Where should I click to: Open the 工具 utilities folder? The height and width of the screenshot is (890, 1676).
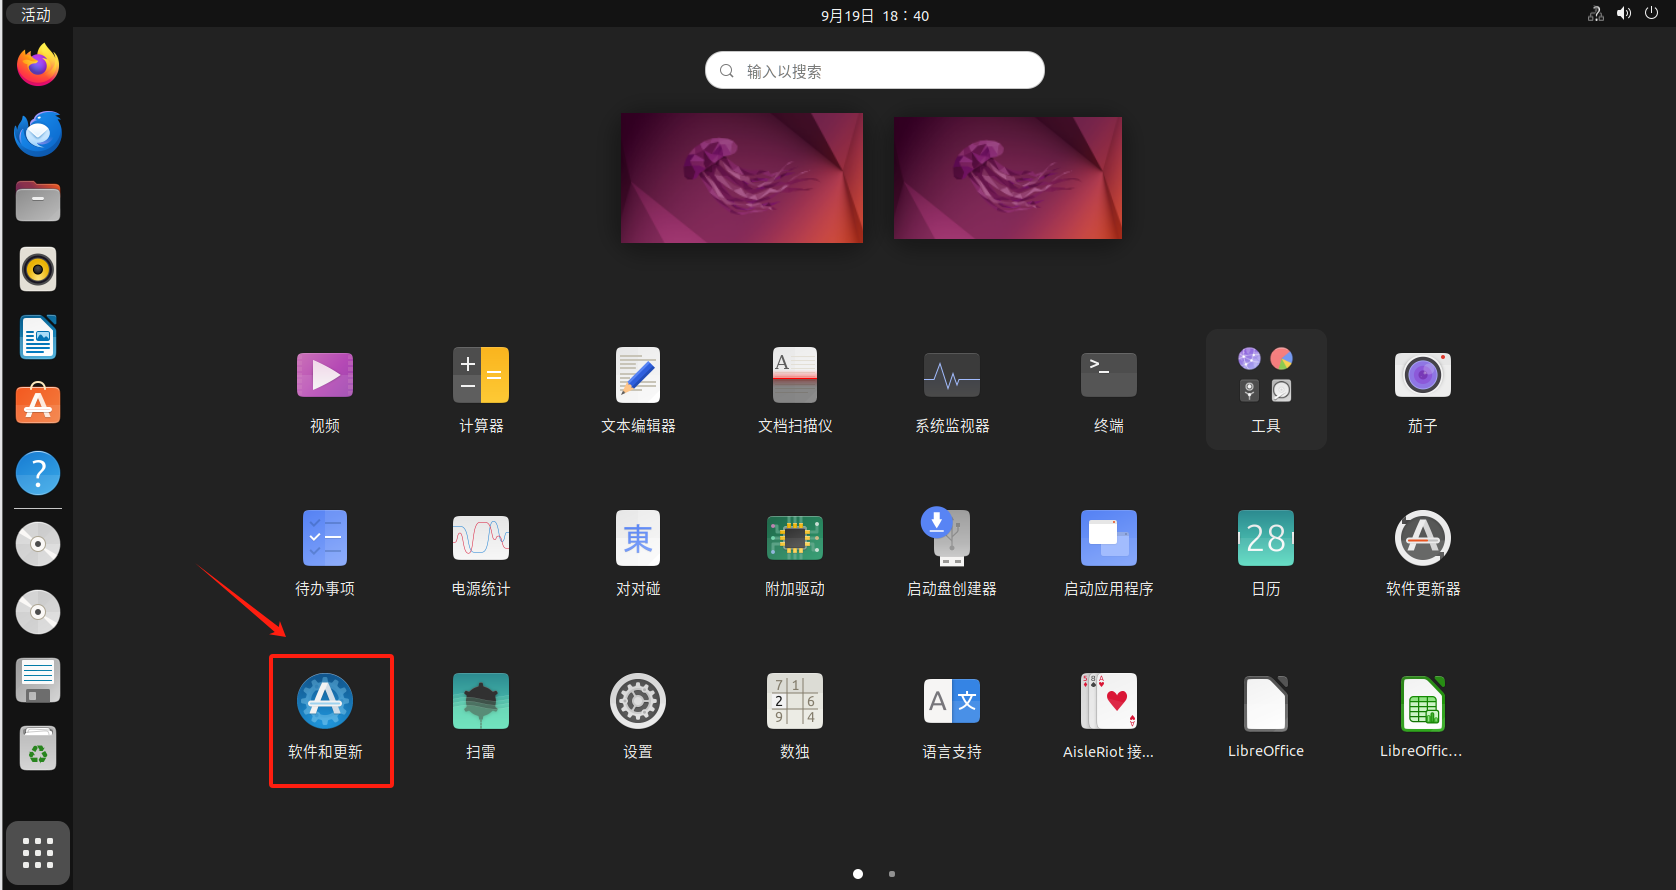pos(1266,390)
